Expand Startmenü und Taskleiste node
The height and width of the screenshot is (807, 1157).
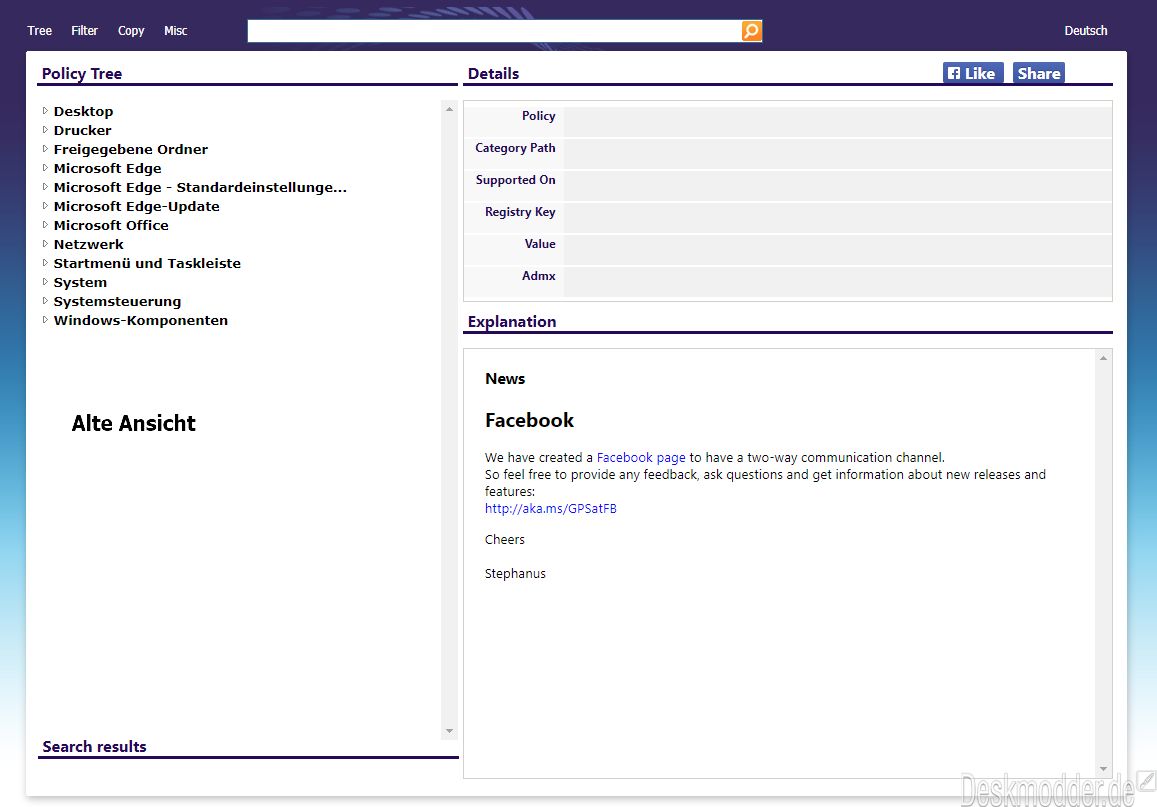click(45, 263)
